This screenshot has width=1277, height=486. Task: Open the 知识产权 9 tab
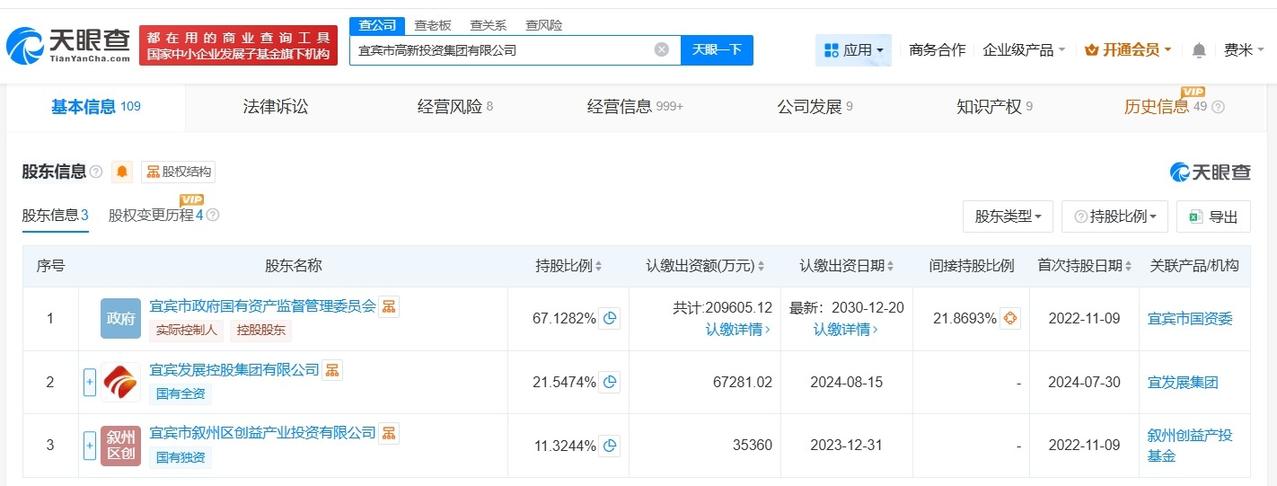[995, 107]
